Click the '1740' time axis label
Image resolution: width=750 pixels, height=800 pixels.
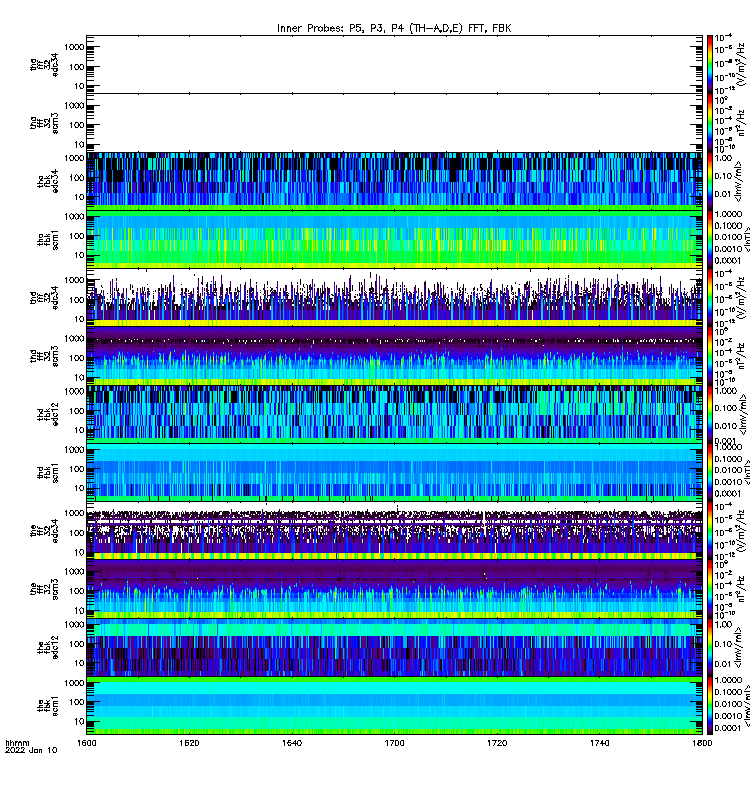(599, 743)
